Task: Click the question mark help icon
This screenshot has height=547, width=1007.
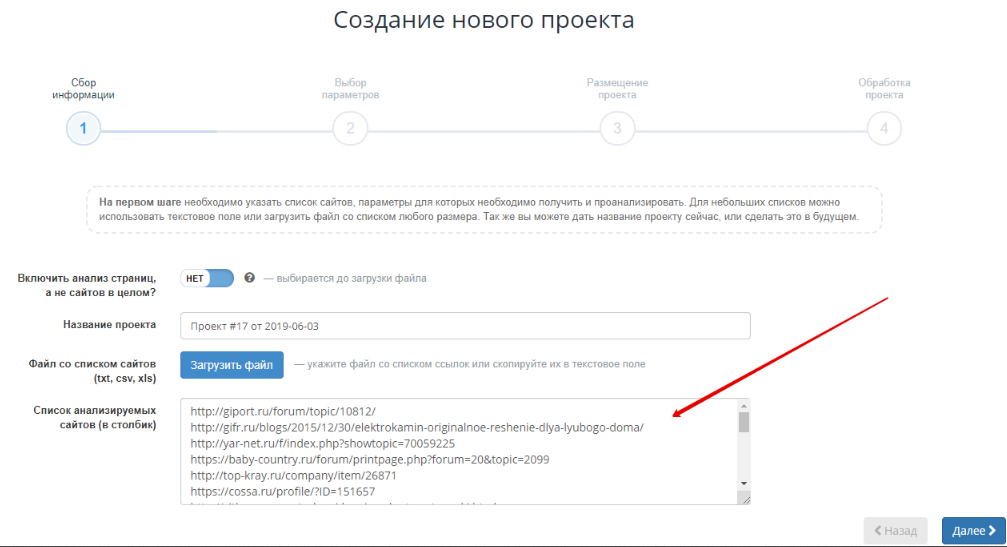Action: (249, 277)
